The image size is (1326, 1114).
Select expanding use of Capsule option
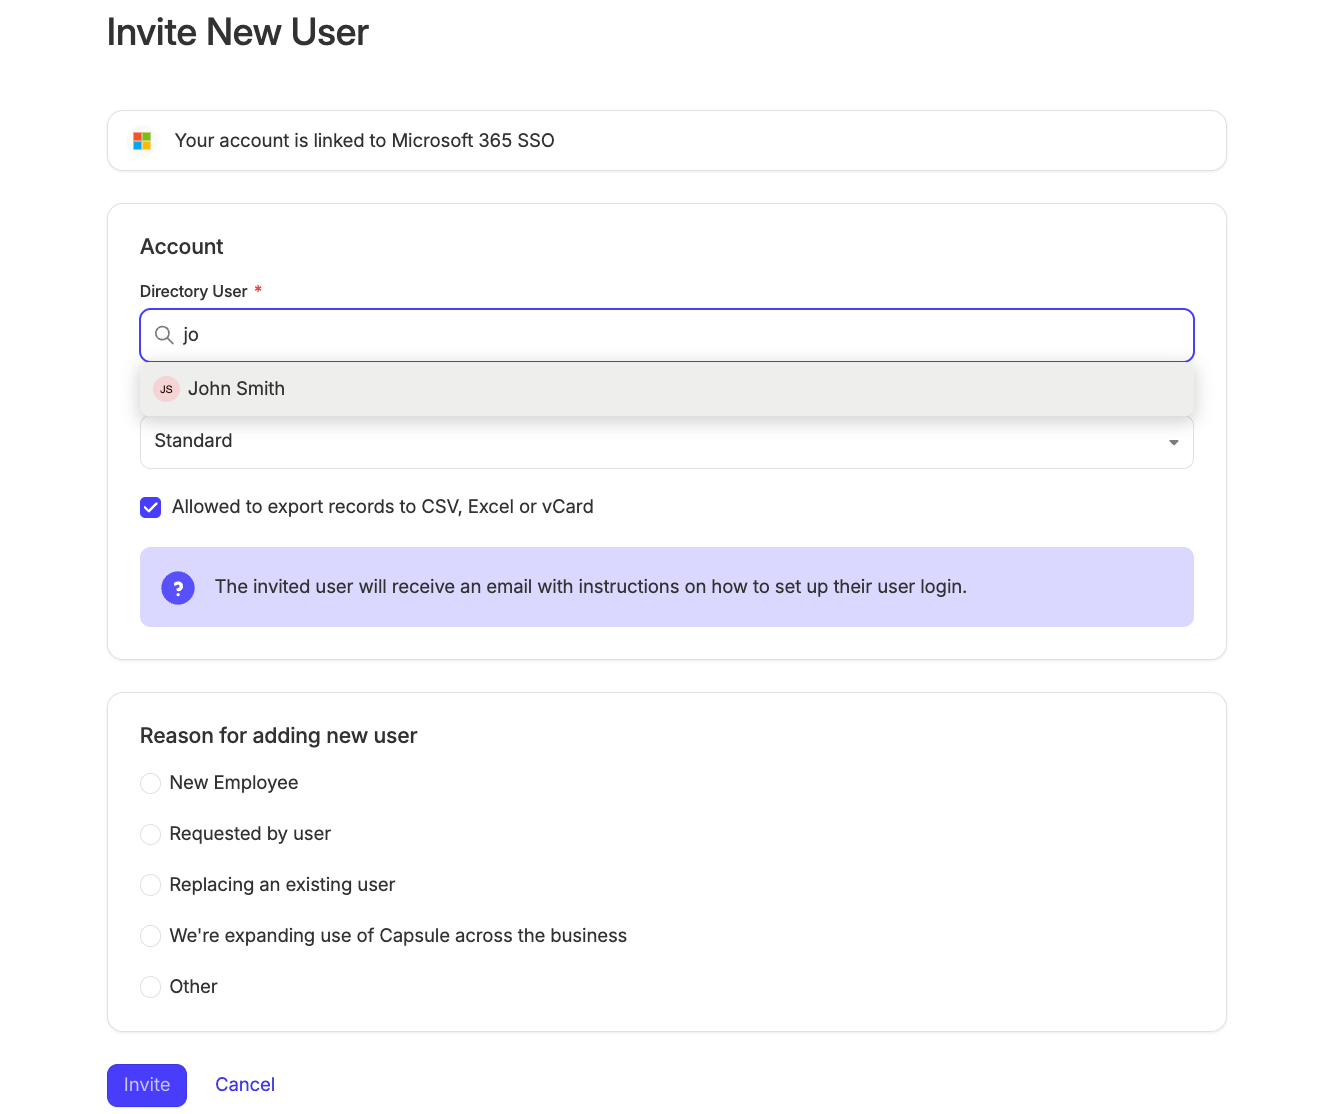(x=150, y=936)
